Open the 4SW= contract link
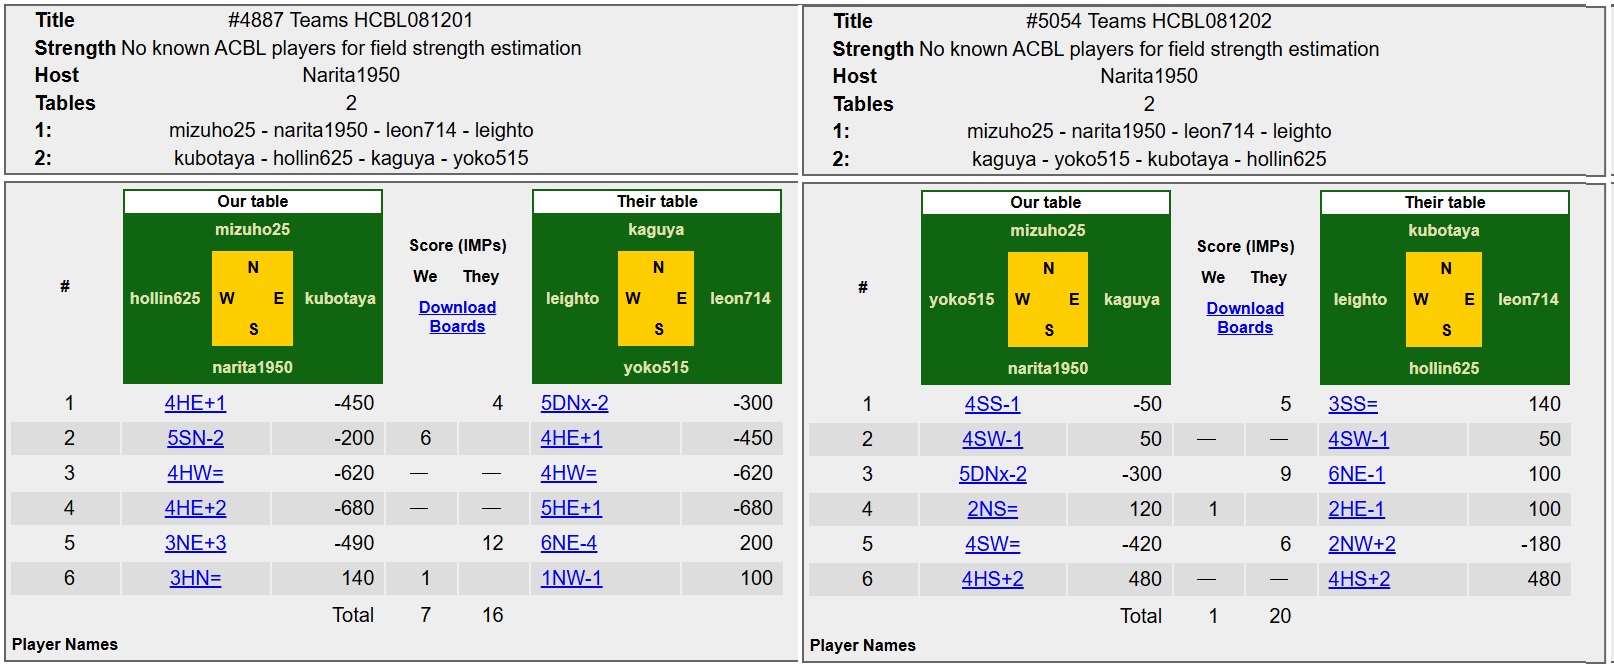The image size is (1614, 672). [x=992, y=544]
